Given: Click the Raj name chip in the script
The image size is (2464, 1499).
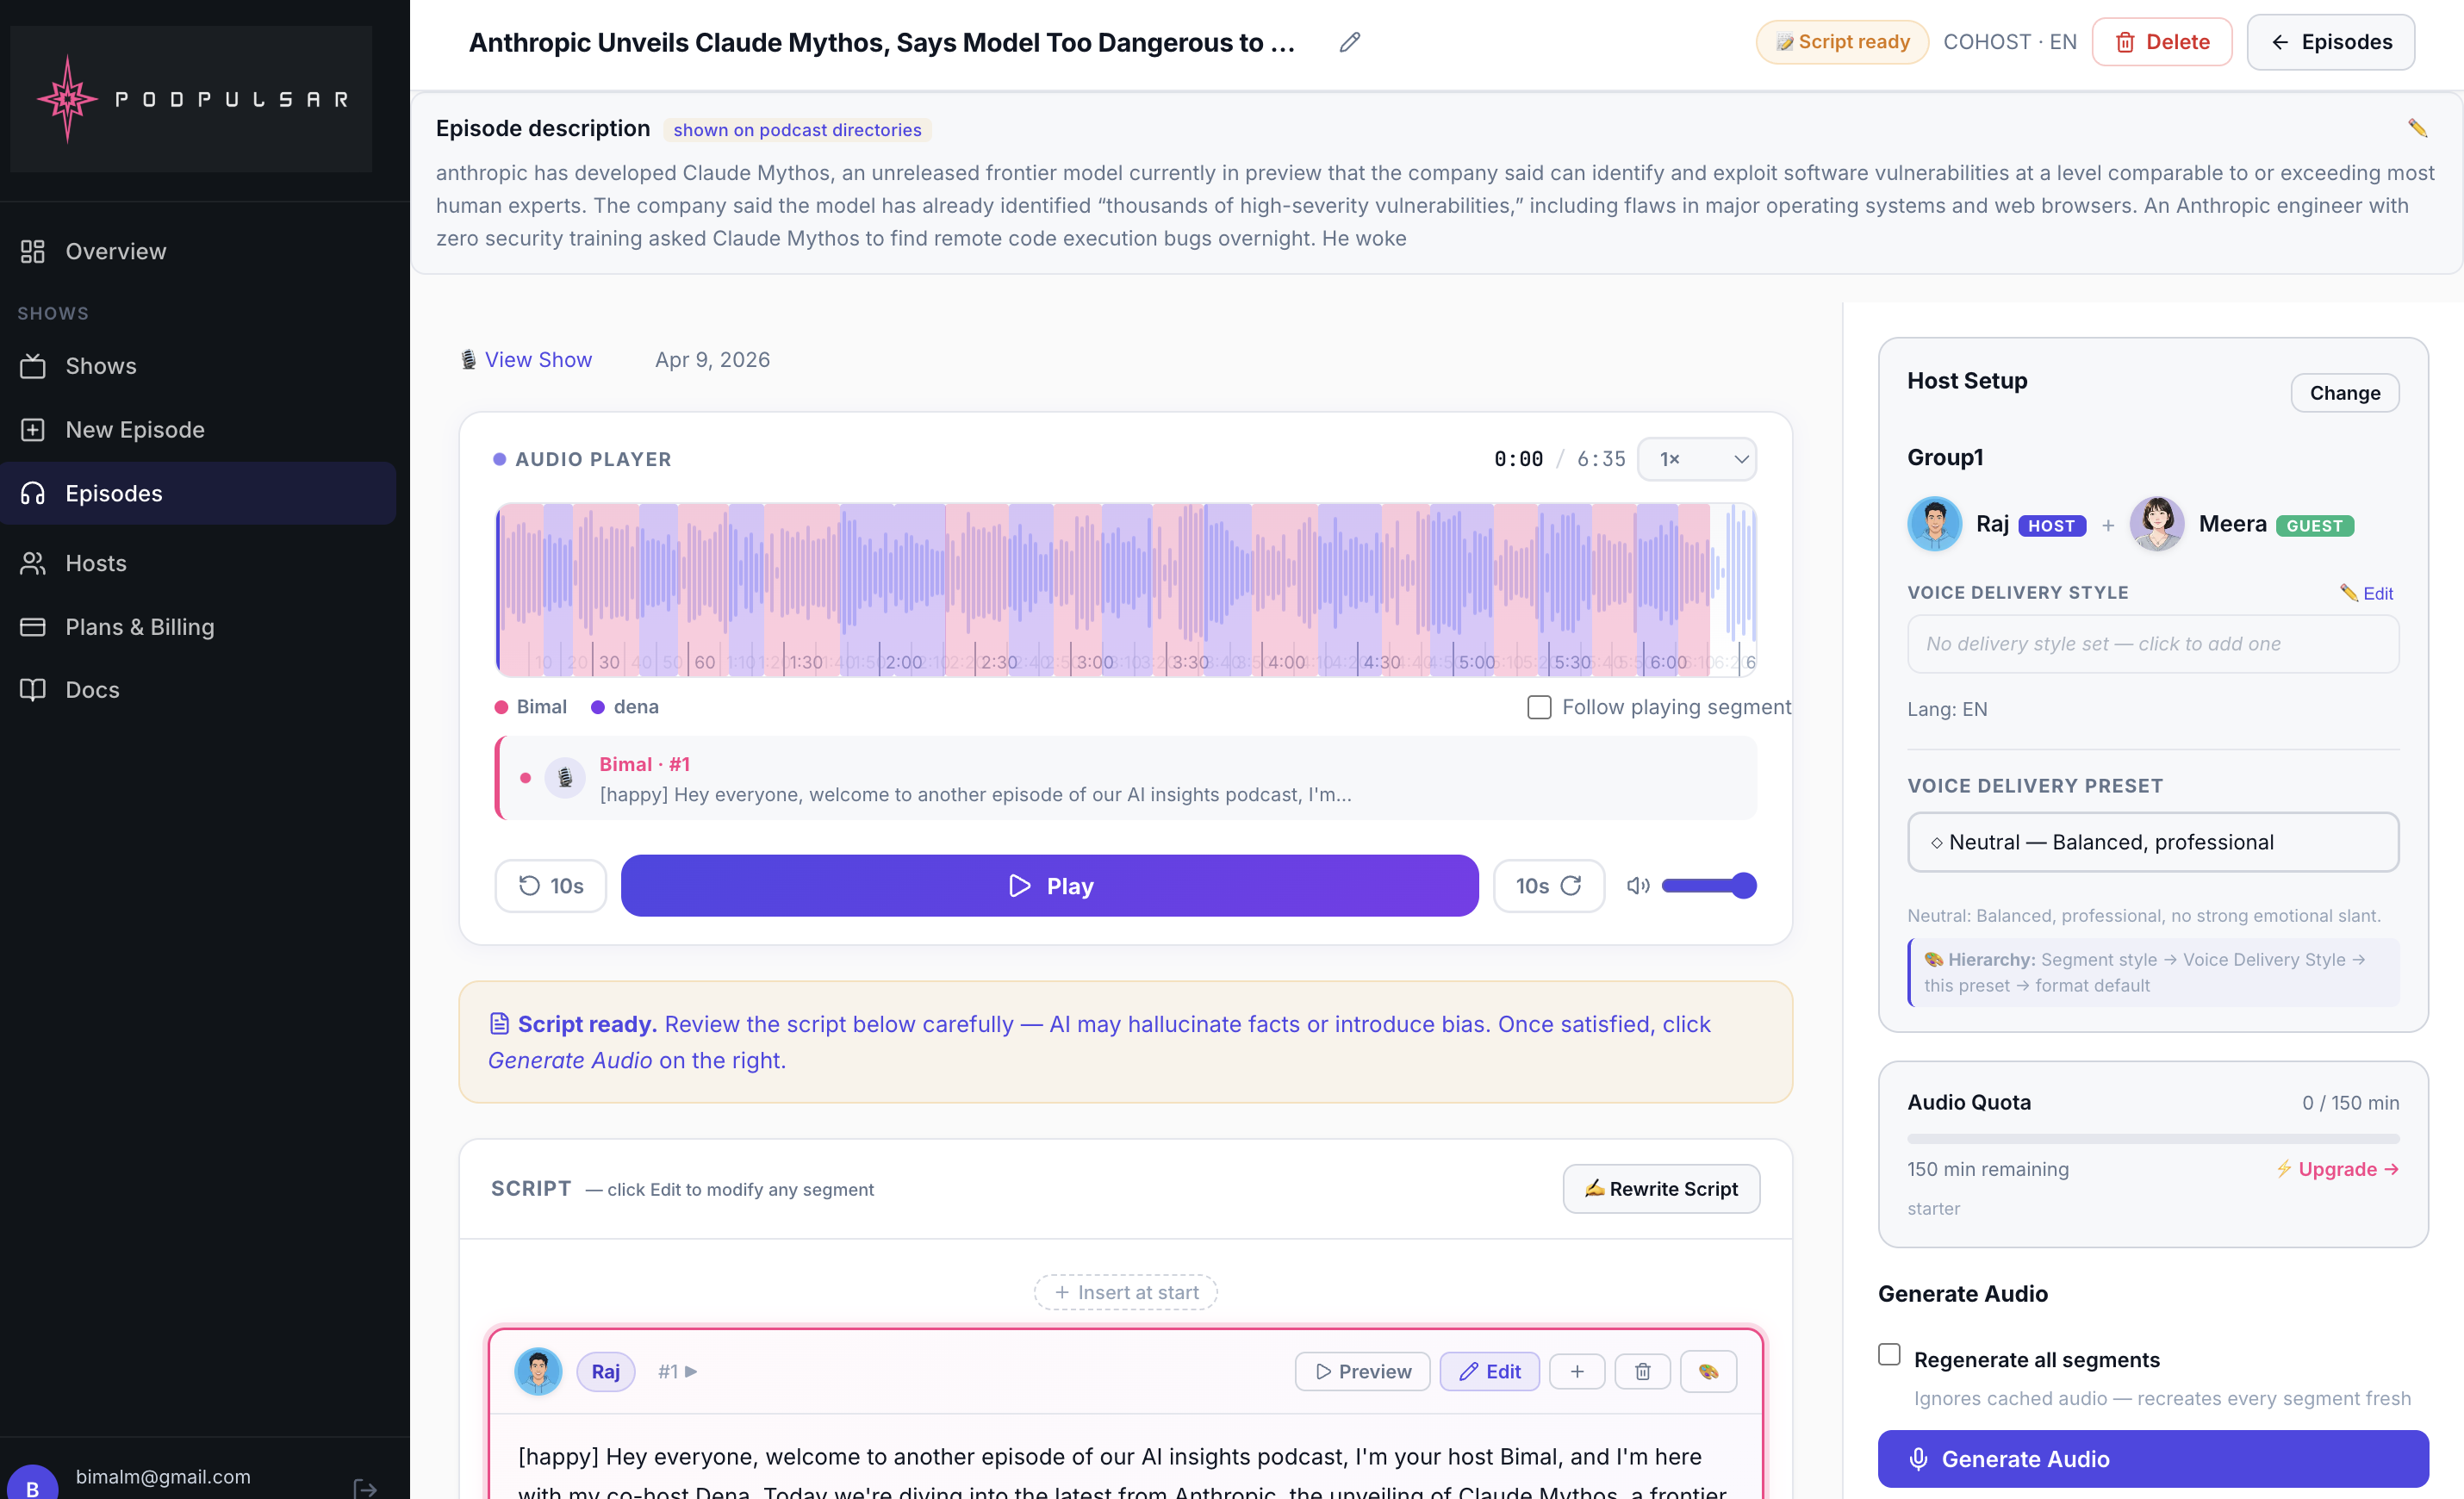Looking at the screenshot, I should pos(605,1371).
